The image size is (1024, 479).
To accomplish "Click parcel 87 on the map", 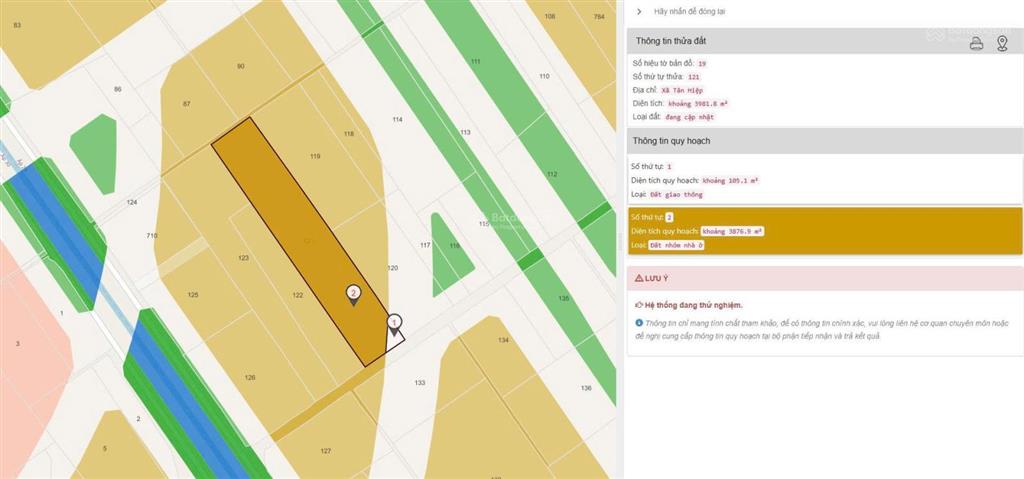I will pyautogui.click(x=186, y=105).
